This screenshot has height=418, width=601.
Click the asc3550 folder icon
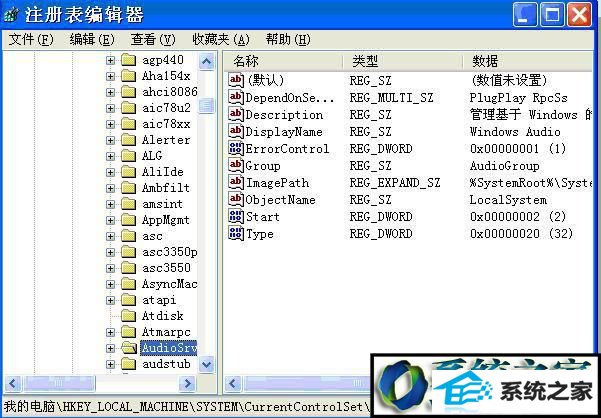coord(128,268)
